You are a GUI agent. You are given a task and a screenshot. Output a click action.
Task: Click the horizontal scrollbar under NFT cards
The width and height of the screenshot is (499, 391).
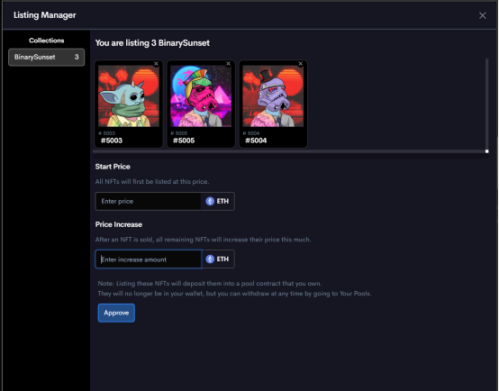coord(290,151)
